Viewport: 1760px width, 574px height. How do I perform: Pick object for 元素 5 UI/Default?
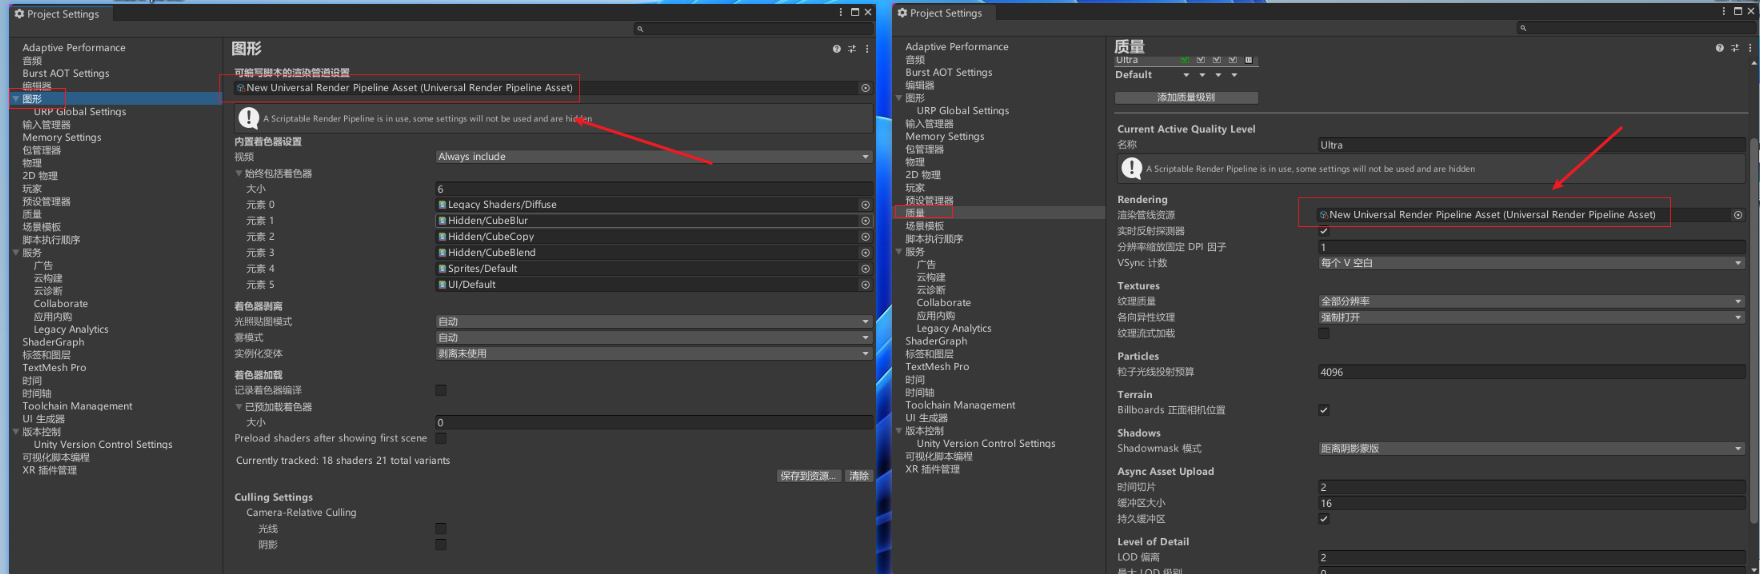(866, 285)
